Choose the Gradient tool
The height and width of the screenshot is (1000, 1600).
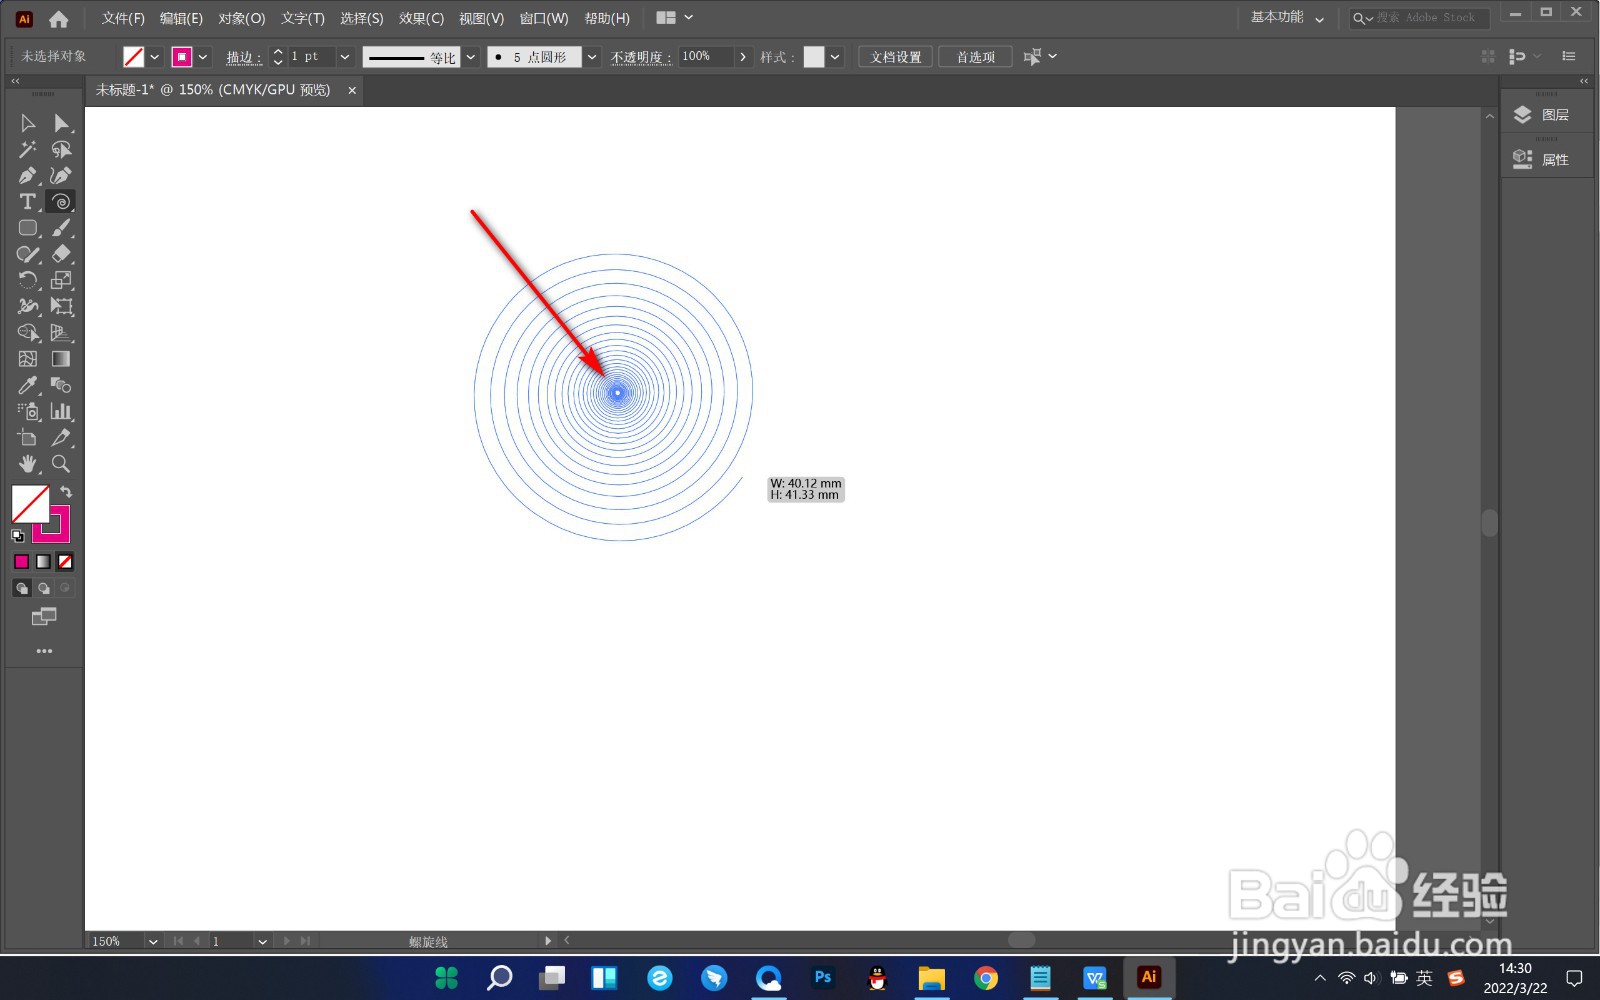click(x=61, y=358)
